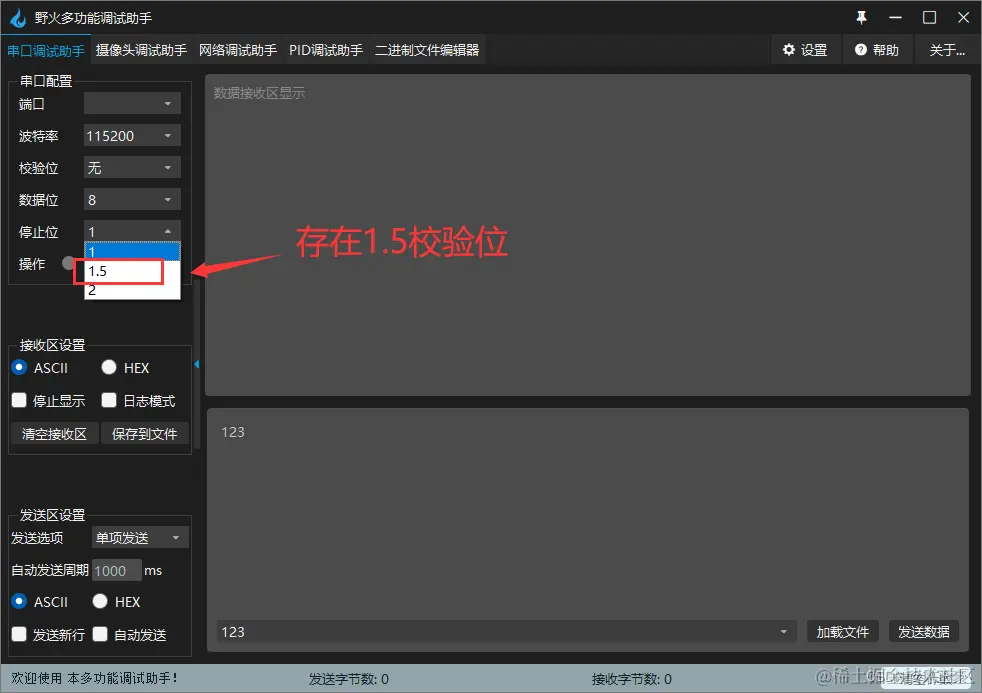Open the 发送选项 send option dropdown
This screenshot has width=982, height=693.
[x=139, y=537]
